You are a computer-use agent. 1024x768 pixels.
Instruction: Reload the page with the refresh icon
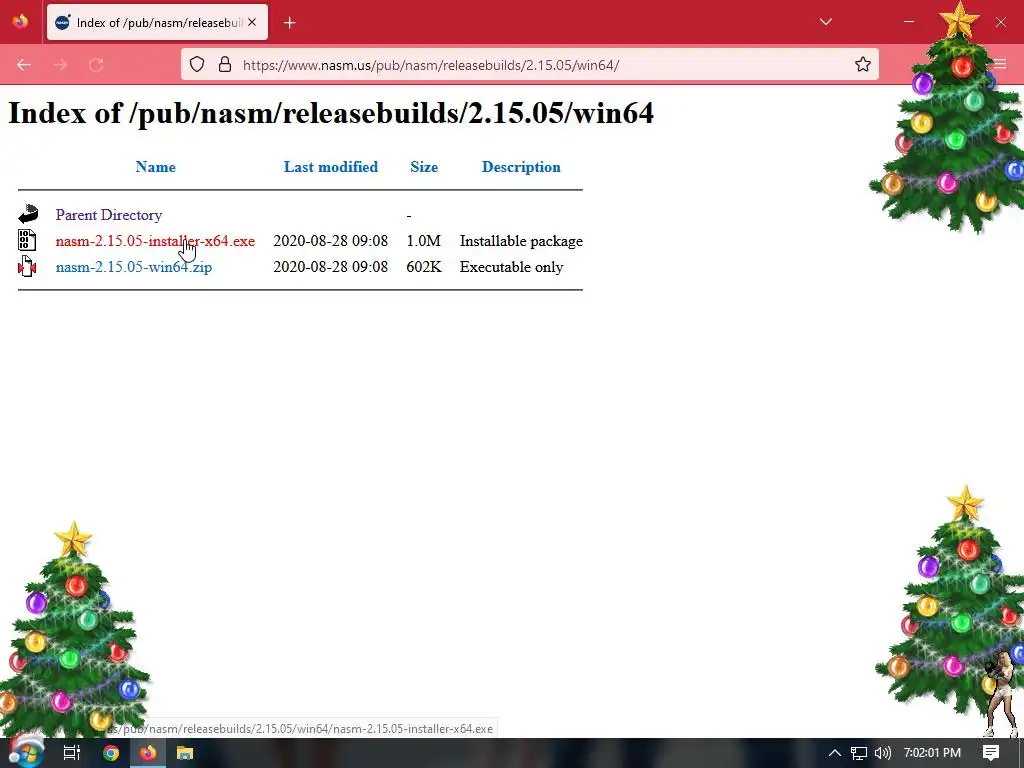[x=96, y=65]
